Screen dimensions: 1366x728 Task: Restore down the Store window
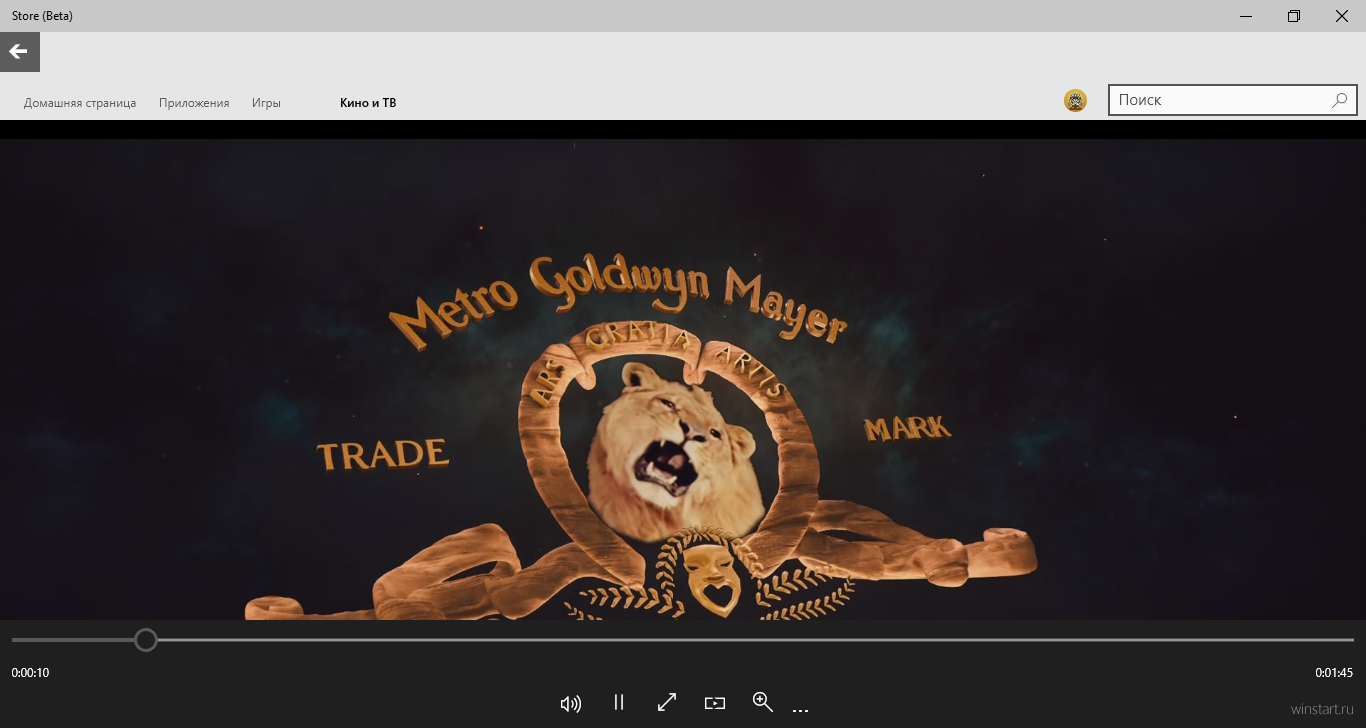point(1294,16)
